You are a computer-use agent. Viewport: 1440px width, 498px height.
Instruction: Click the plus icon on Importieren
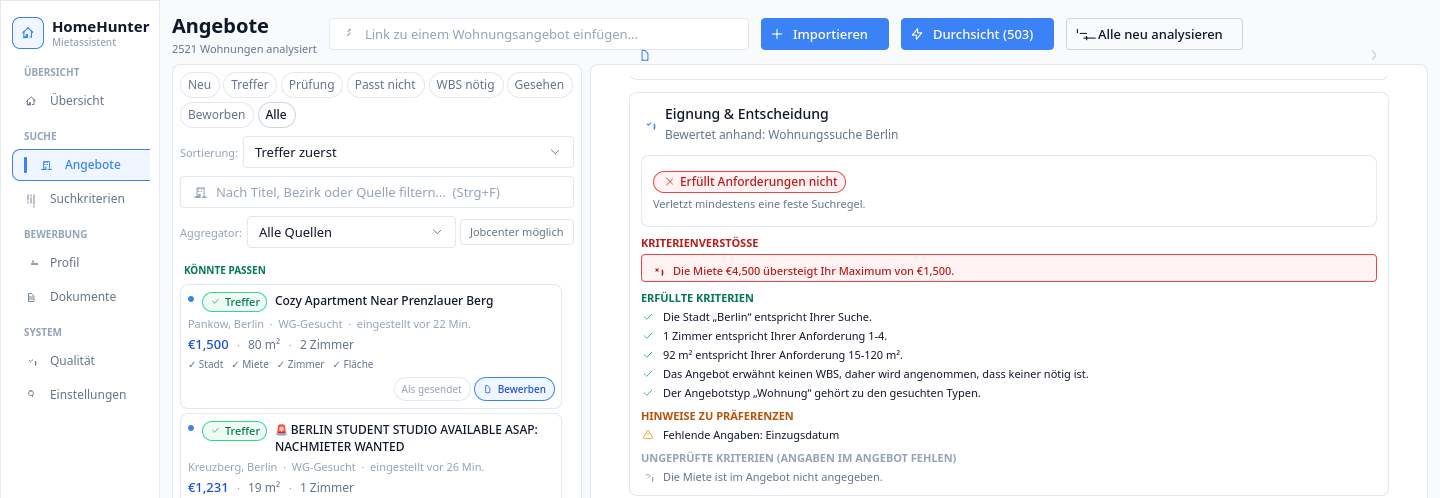click(778, 34)
